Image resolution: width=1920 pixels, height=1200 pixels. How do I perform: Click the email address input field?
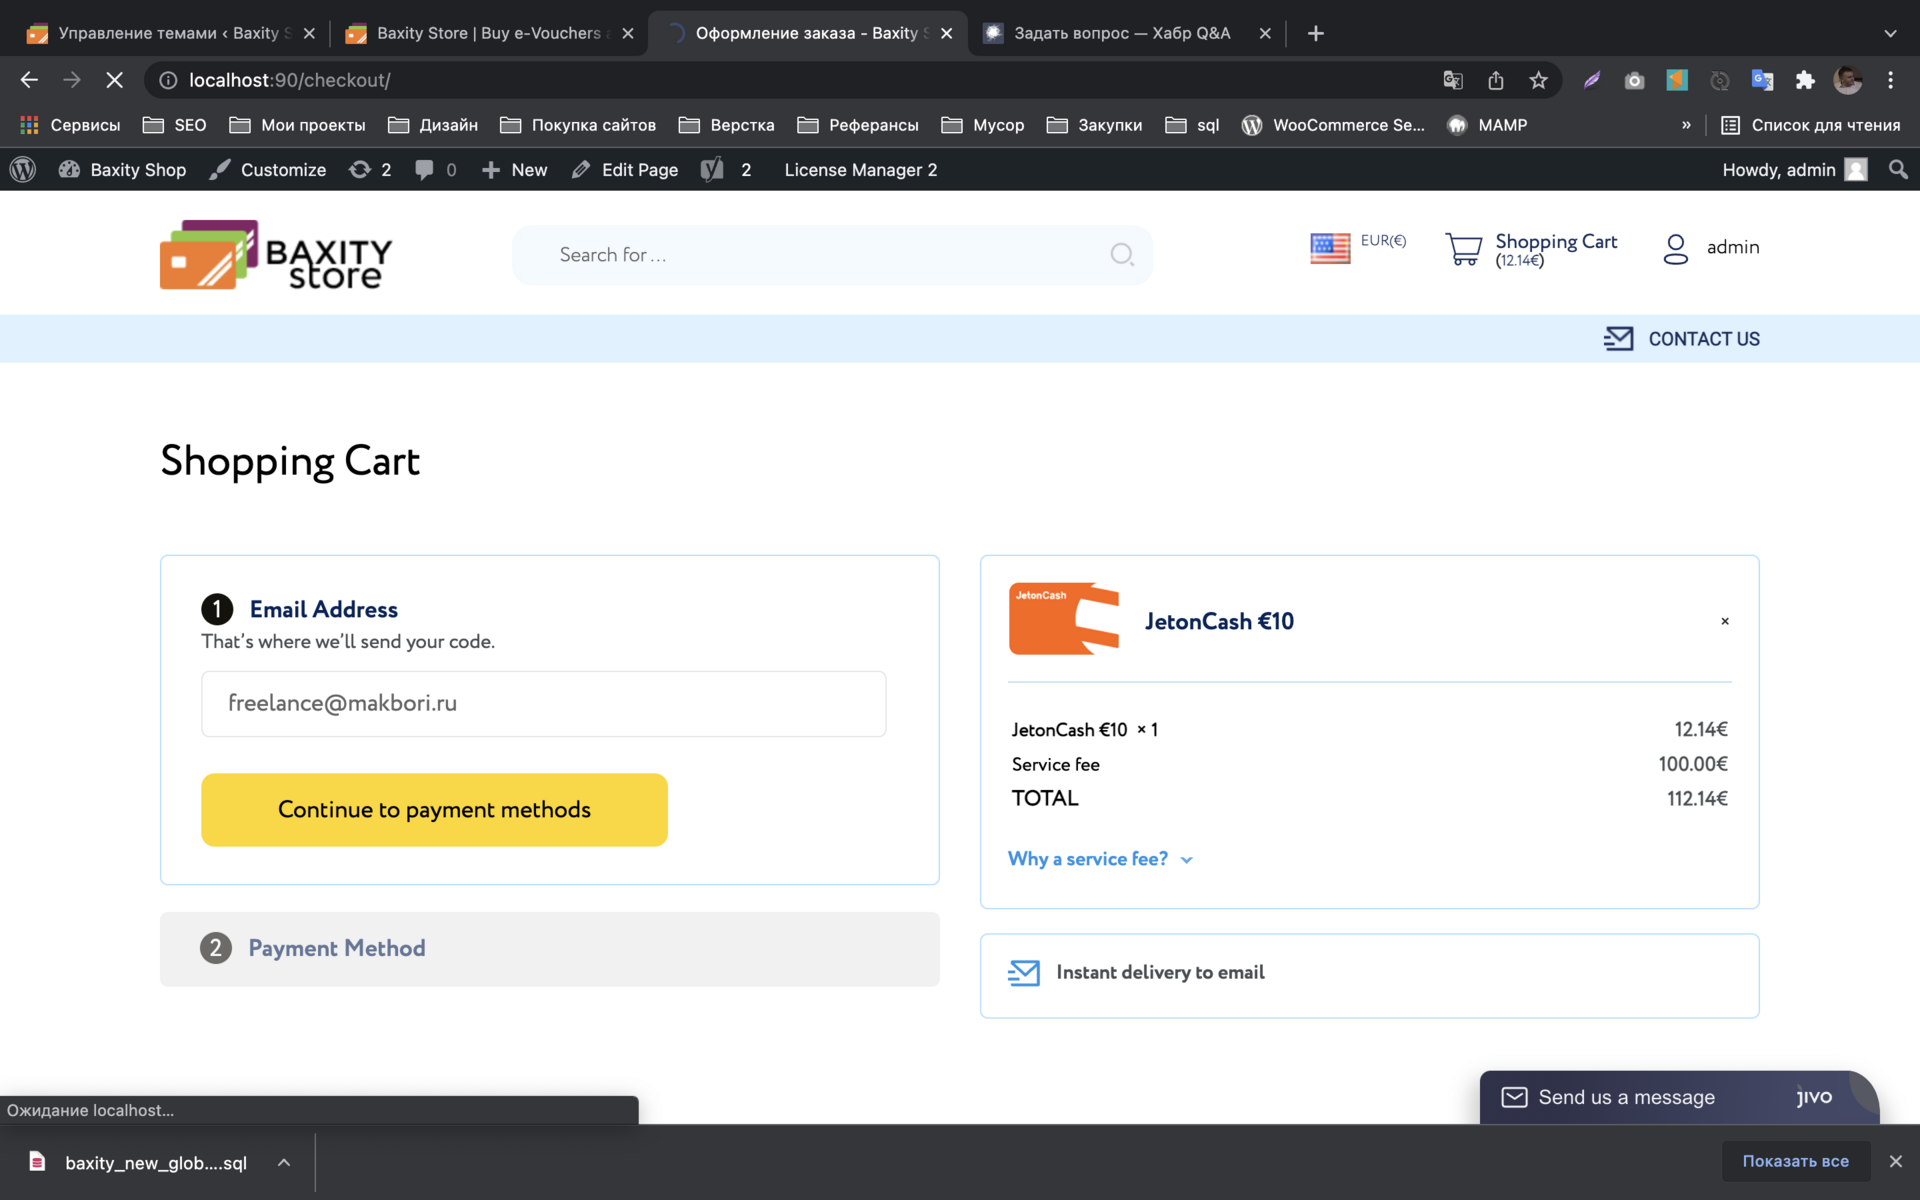[x=544, y=704]
